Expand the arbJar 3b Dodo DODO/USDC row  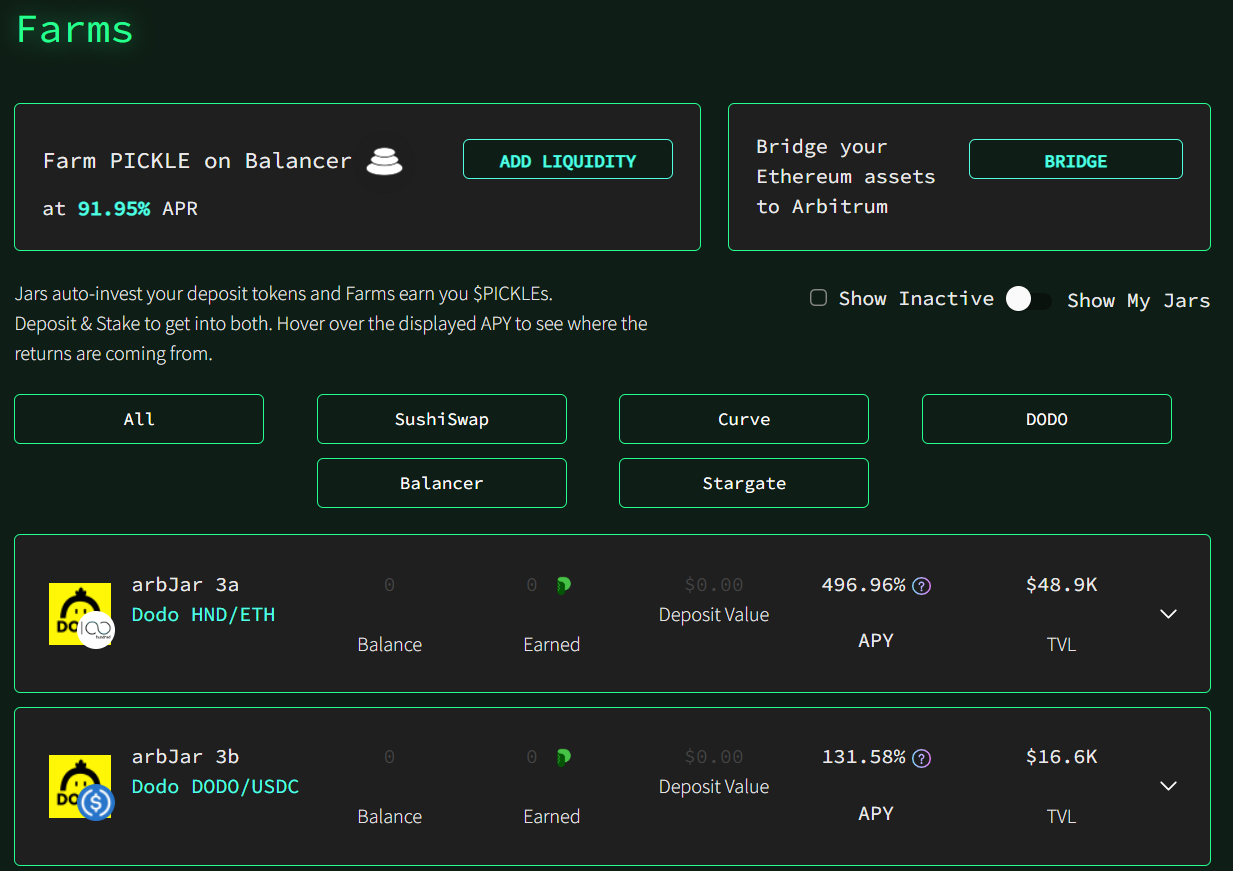coord(1168,786)
